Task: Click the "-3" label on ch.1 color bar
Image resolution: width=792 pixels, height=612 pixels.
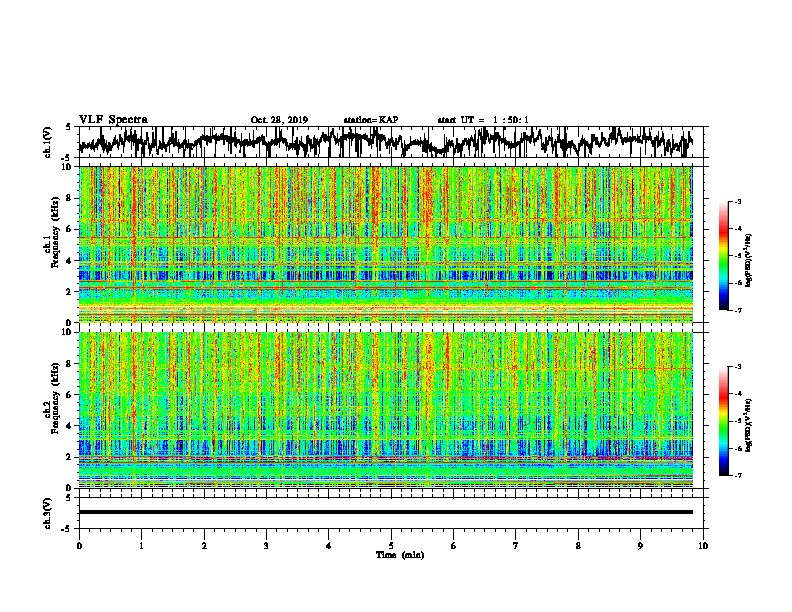Action: tap(738, 202)
